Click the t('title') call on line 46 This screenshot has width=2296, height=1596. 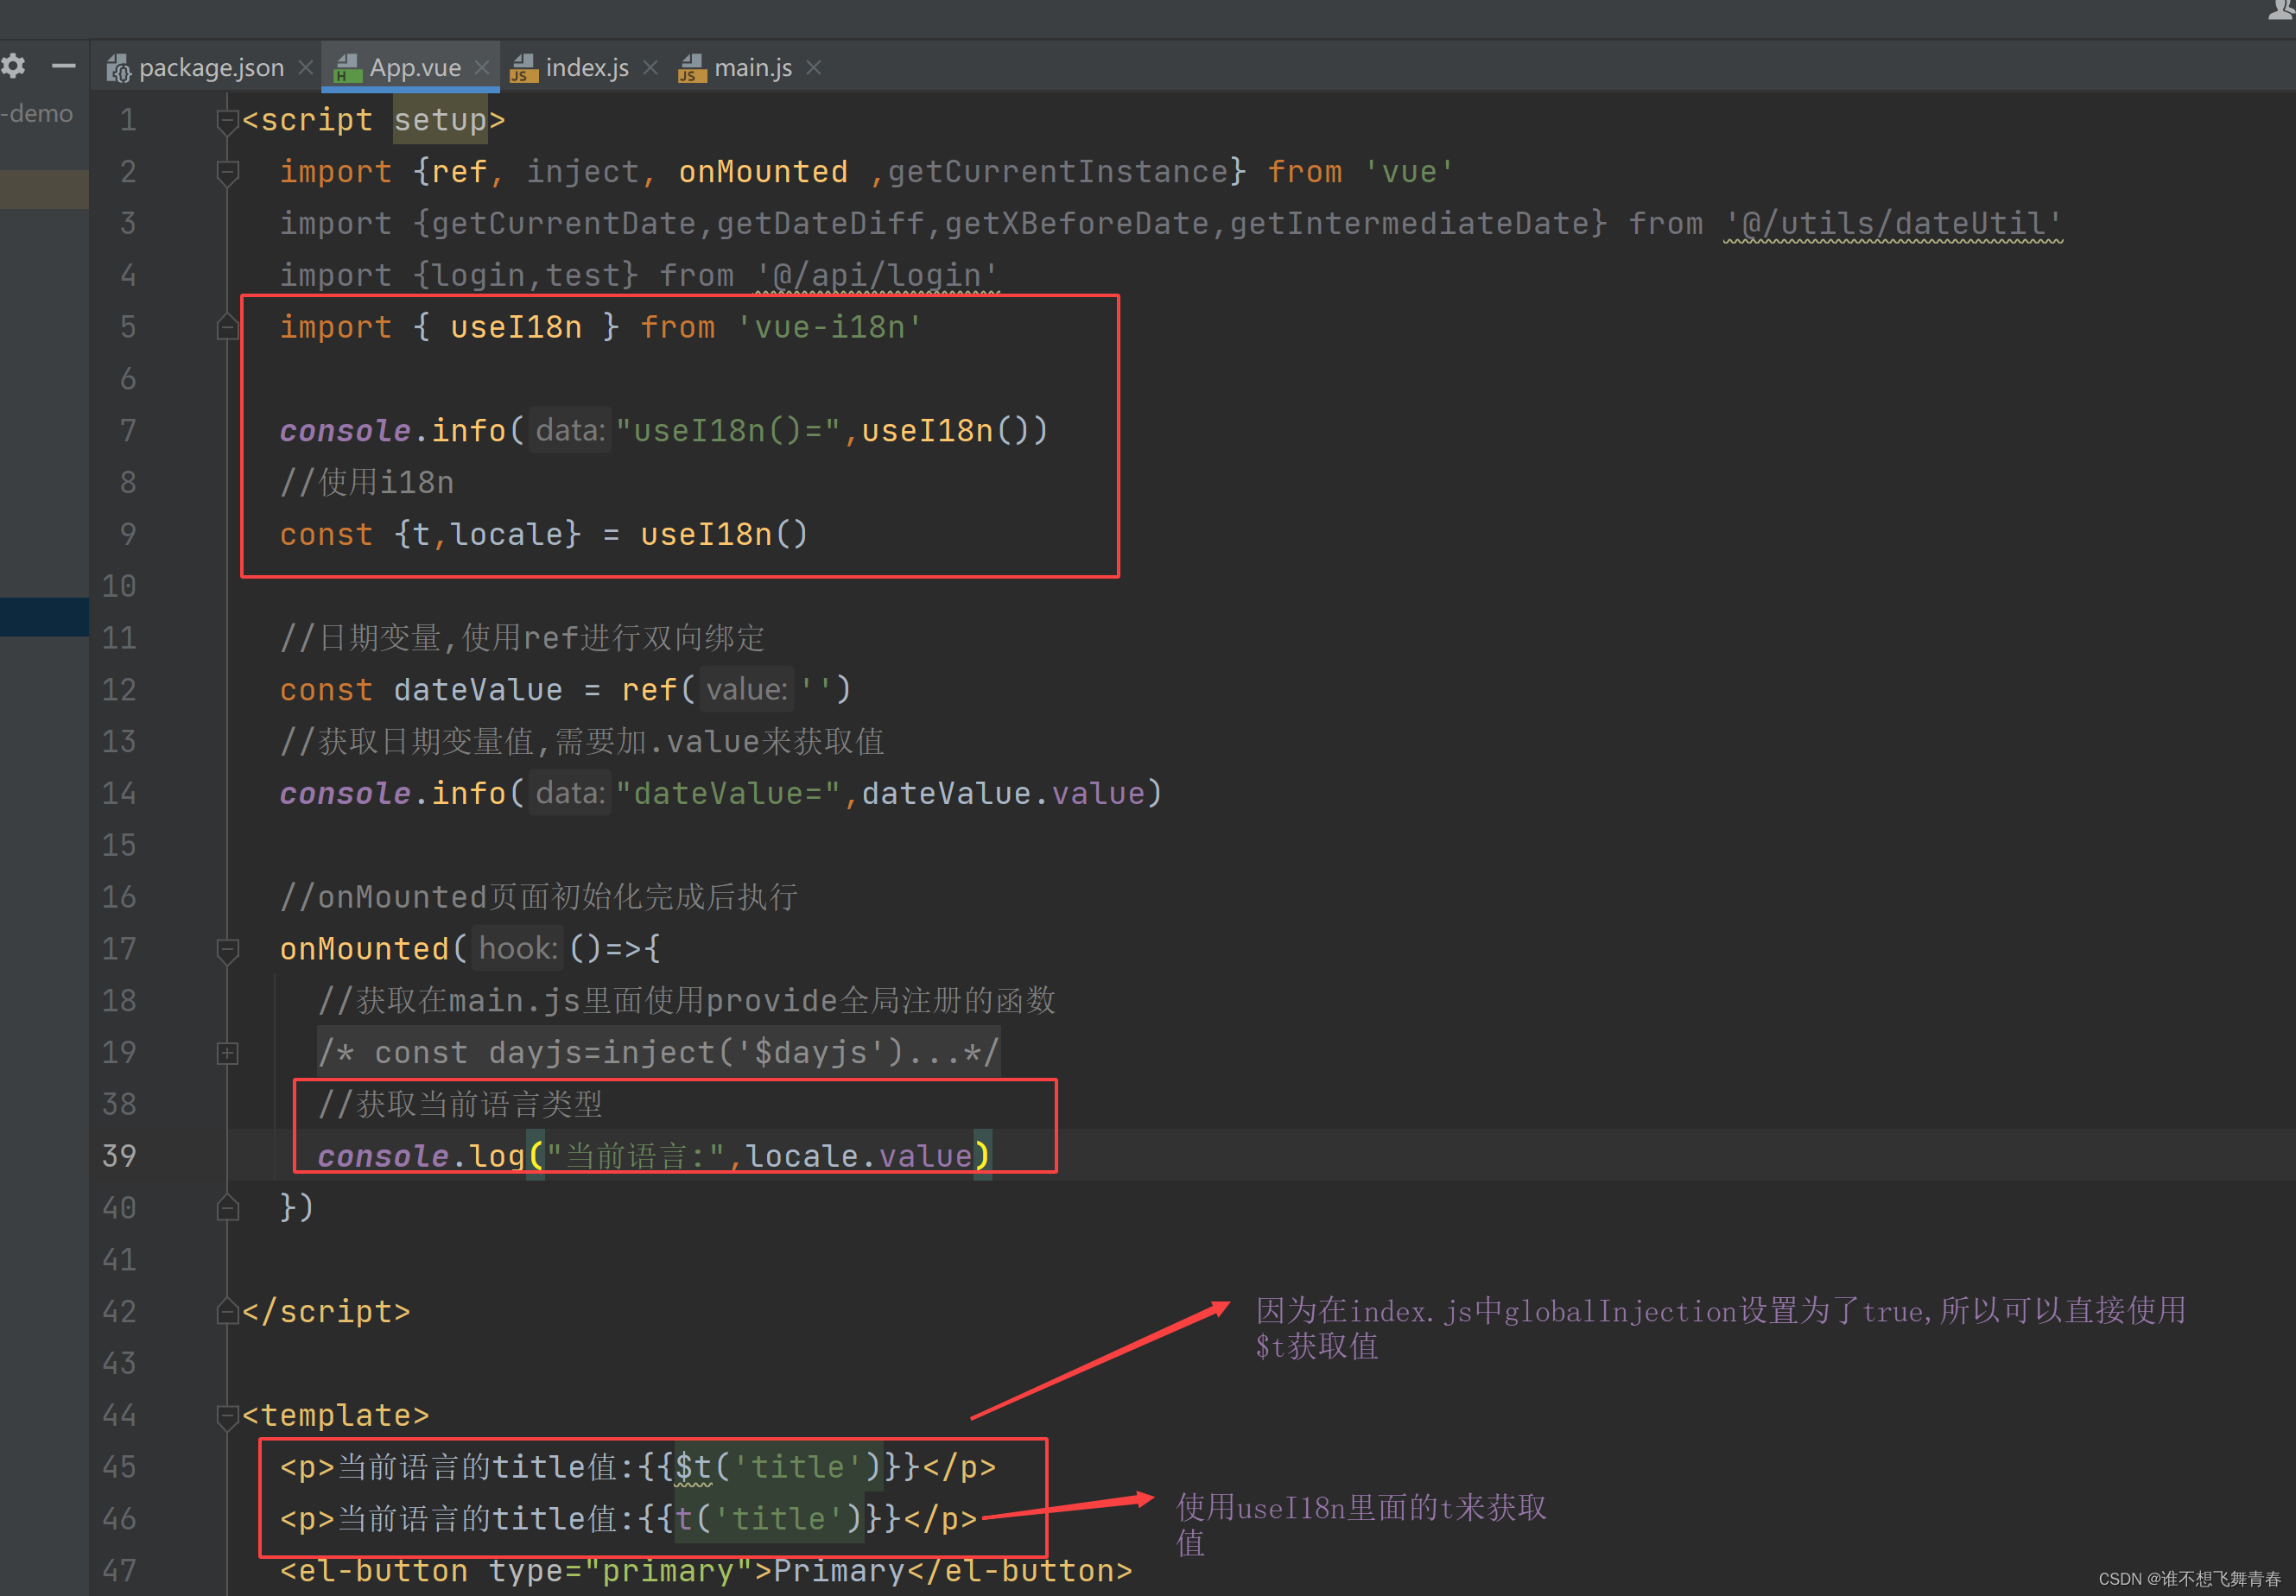tap(770, 1519)
